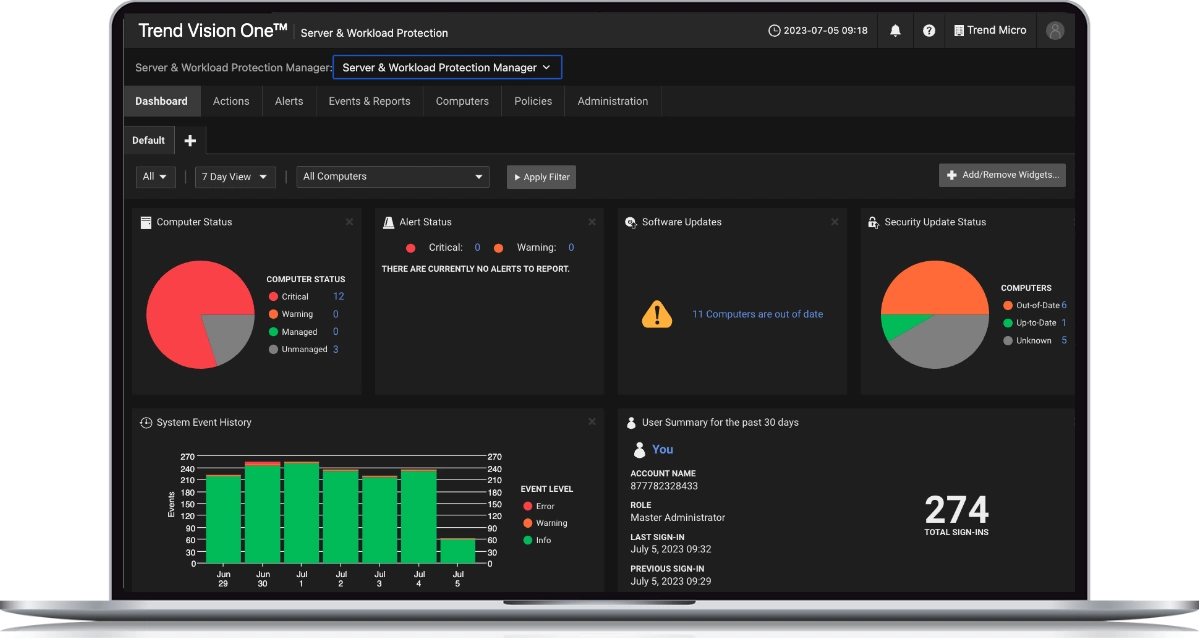
Task: Add a new dashboard tab with plus icon
Action: click(190, 141)
